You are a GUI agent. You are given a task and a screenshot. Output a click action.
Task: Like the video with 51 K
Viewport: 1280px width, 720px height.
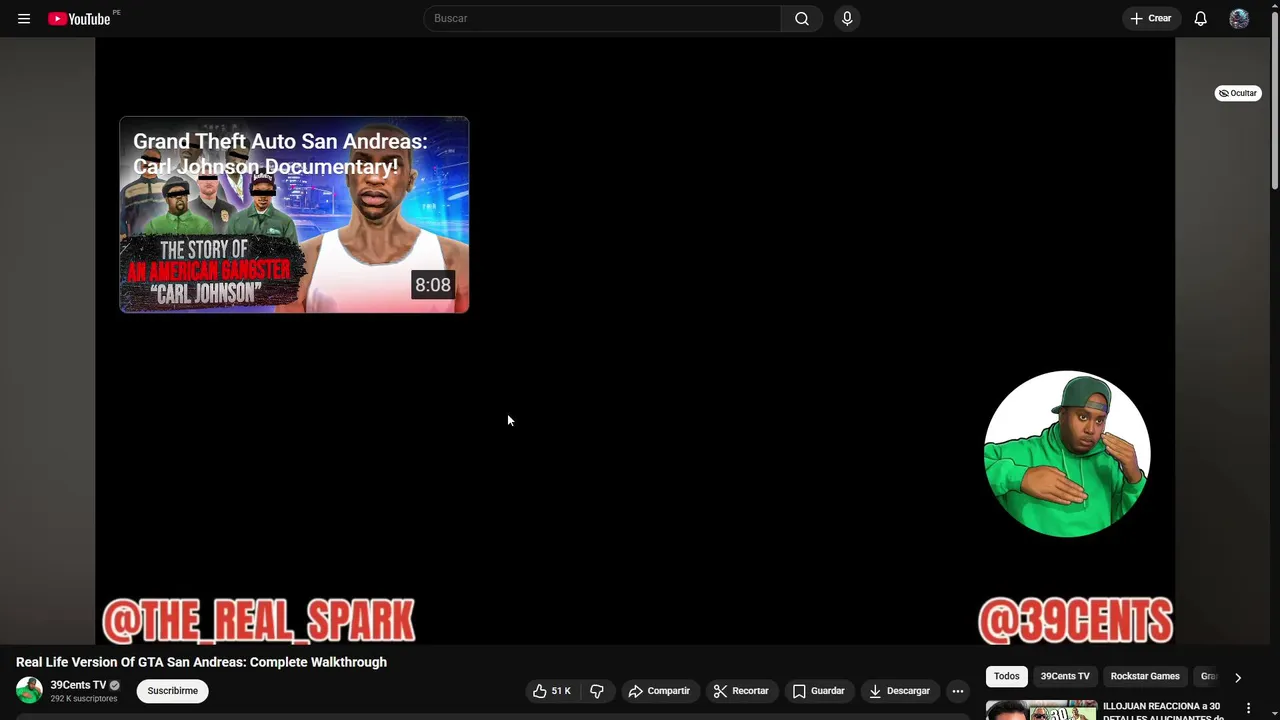tap(551, 691)
